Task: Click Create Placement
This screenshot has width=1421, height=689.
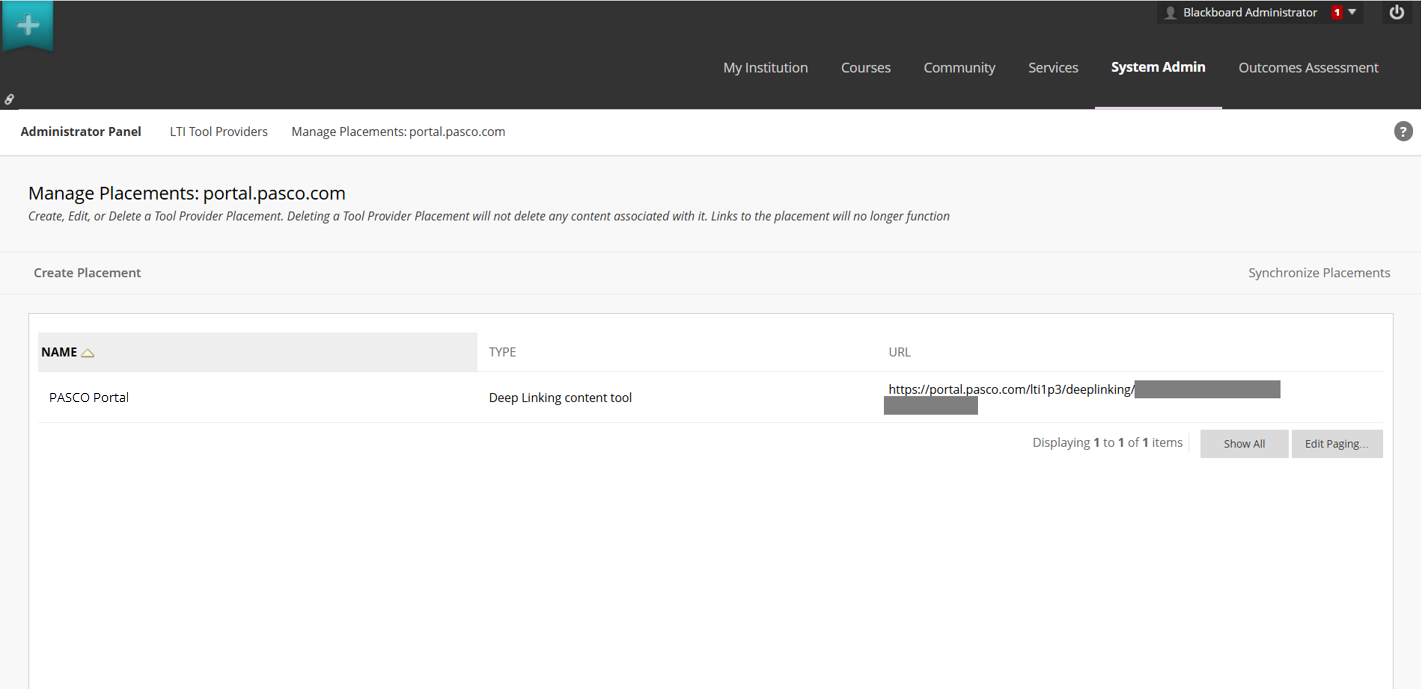Action: pyautogui.click(x=87, y=273)
